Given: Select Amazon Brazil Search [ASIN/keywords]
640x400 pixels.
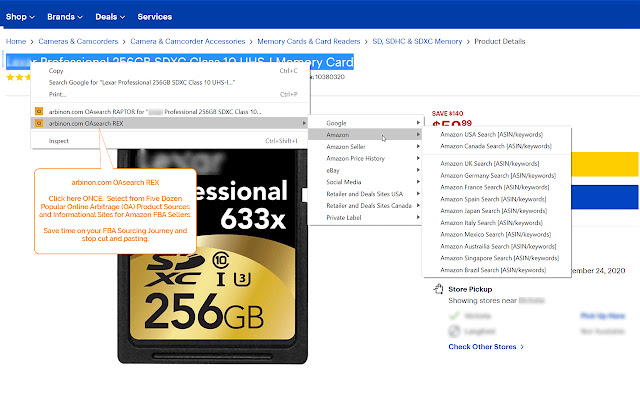Looking at the screenshot, I should (496, 270).
